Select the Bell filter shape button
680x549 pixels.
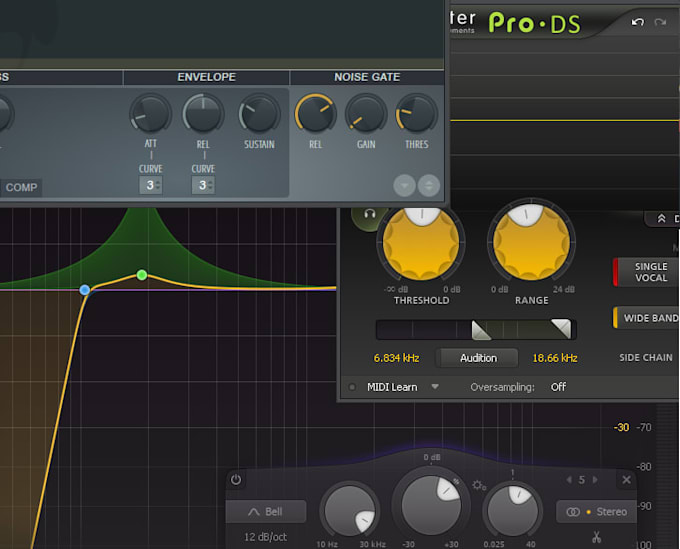(266, 512)
